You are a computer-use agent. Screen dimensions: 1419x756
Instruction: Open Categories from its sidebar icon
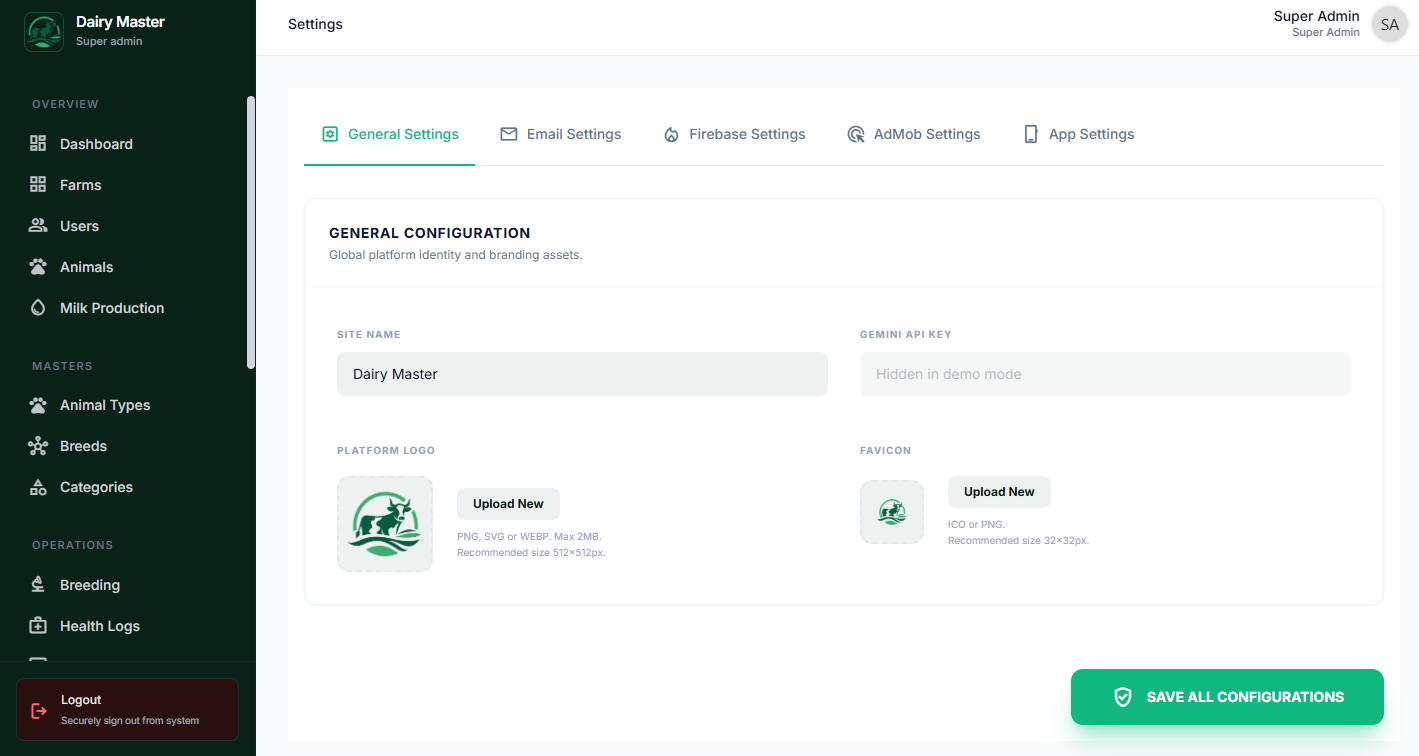coord(38,486)
